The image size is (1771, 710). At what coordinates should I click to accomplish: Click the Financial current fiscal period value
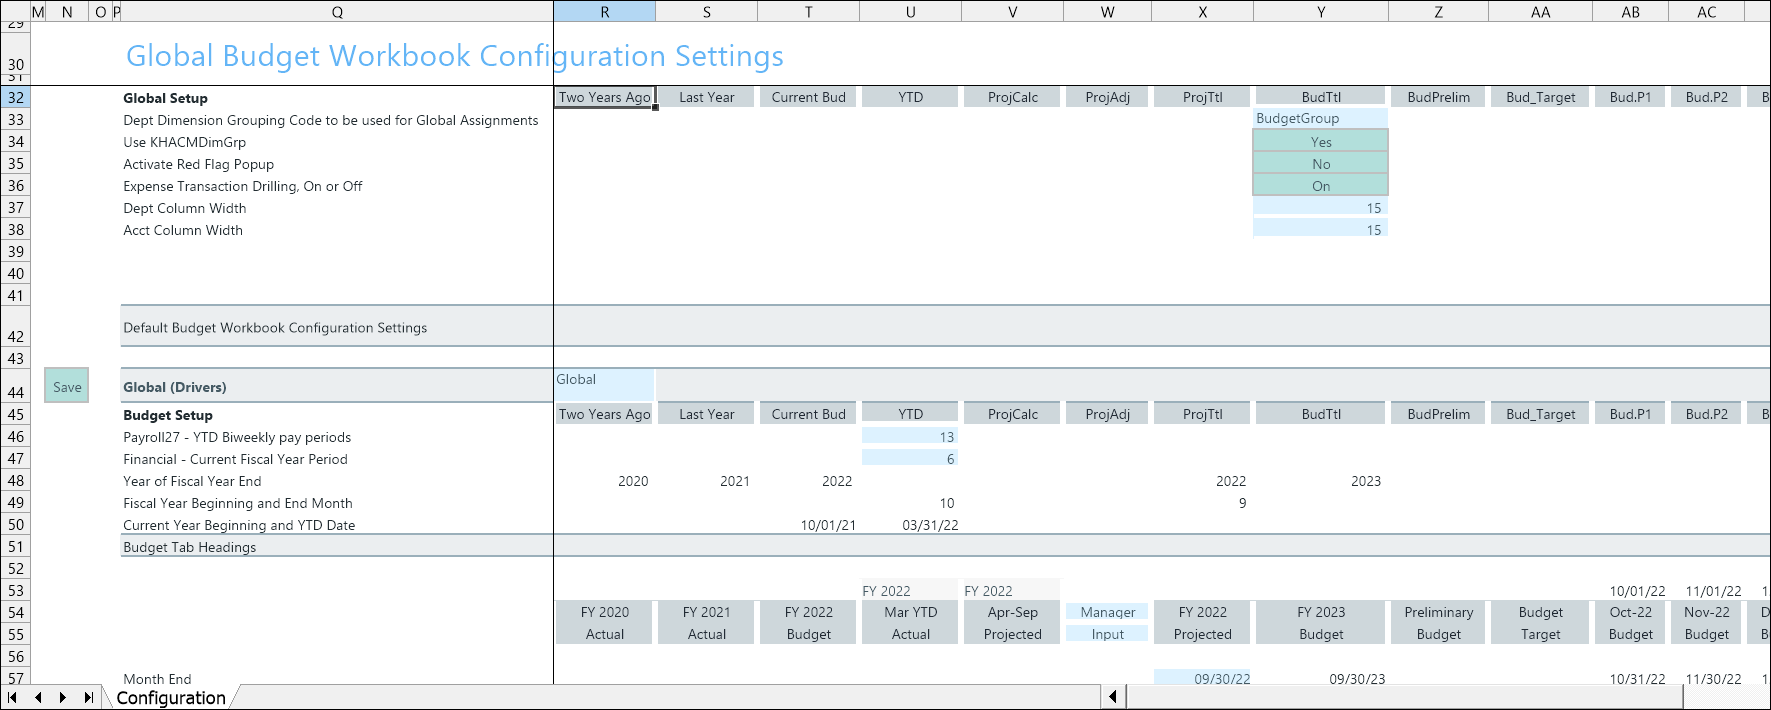click(x=910, y=458)
